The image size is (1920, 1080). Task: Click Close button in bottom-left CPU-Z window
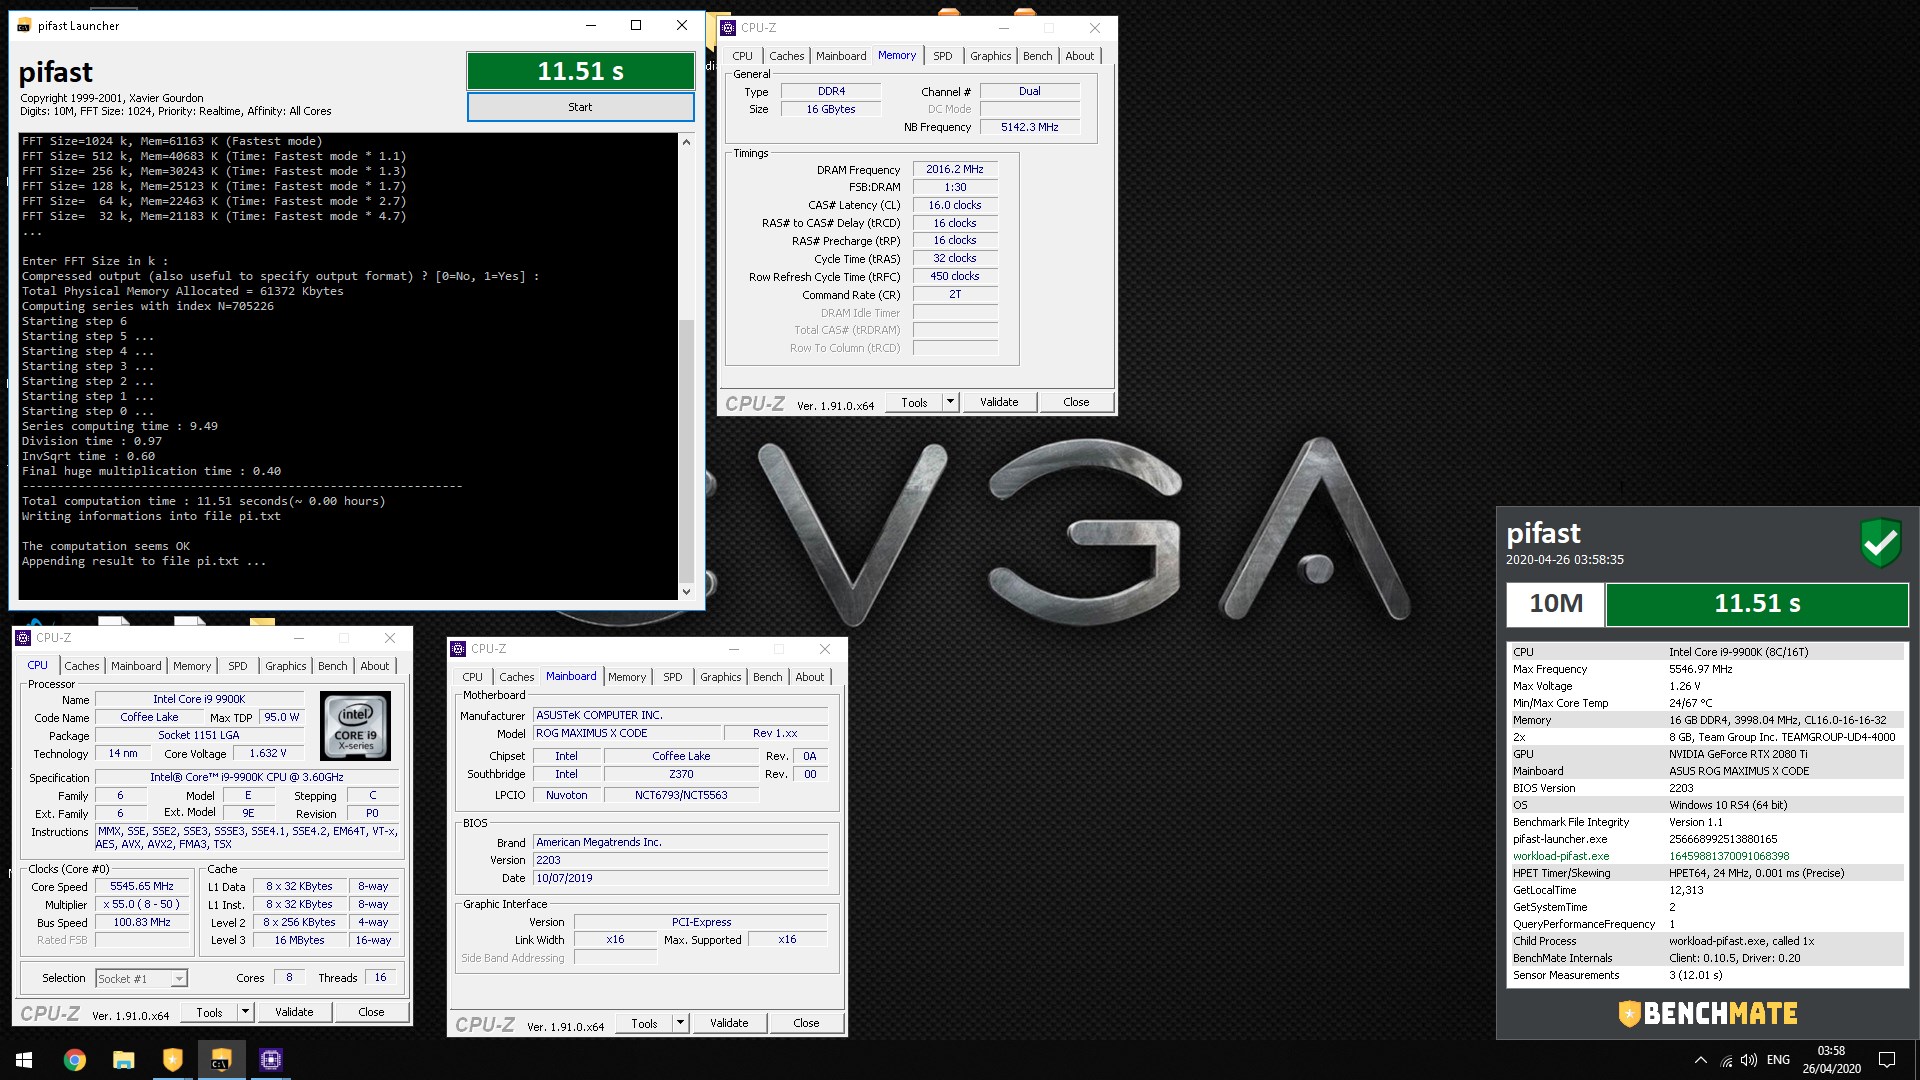pos(371,1012)
